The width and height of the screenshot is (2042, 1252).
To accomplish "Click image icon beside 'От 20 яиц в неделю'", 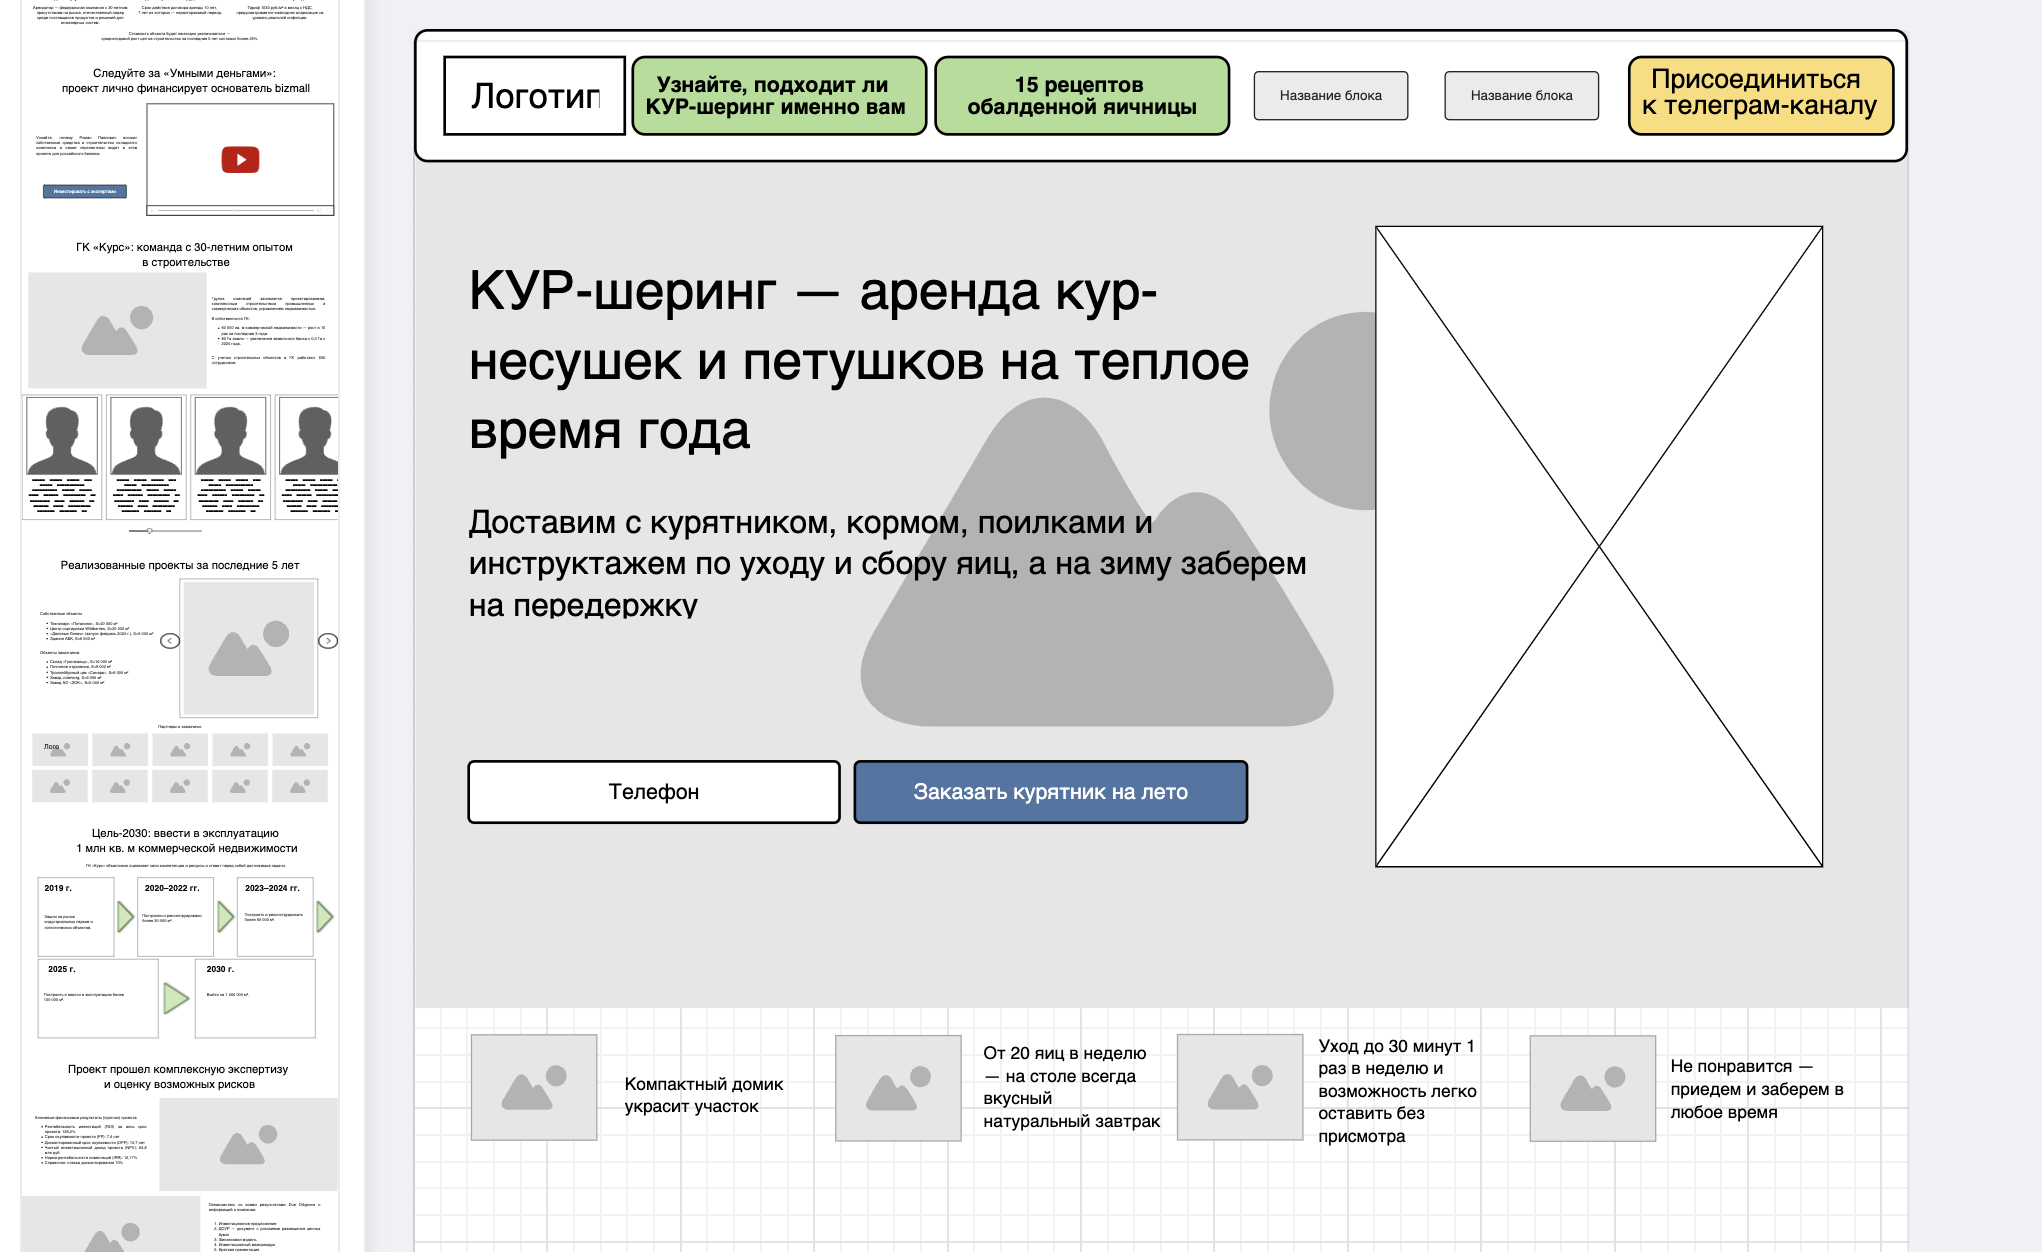I will pyautogui.click(x=898, y=1087).
